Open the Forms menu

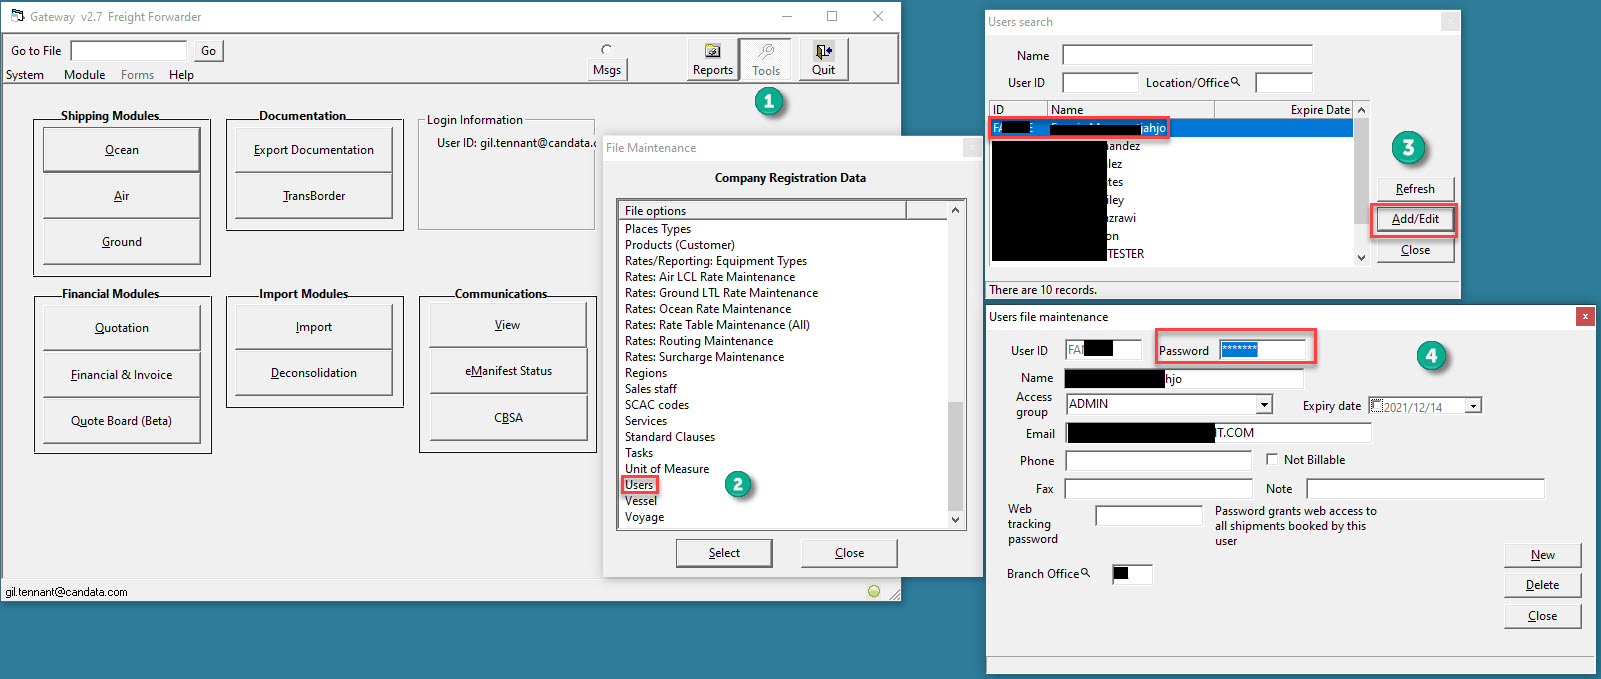pos(137,75)
